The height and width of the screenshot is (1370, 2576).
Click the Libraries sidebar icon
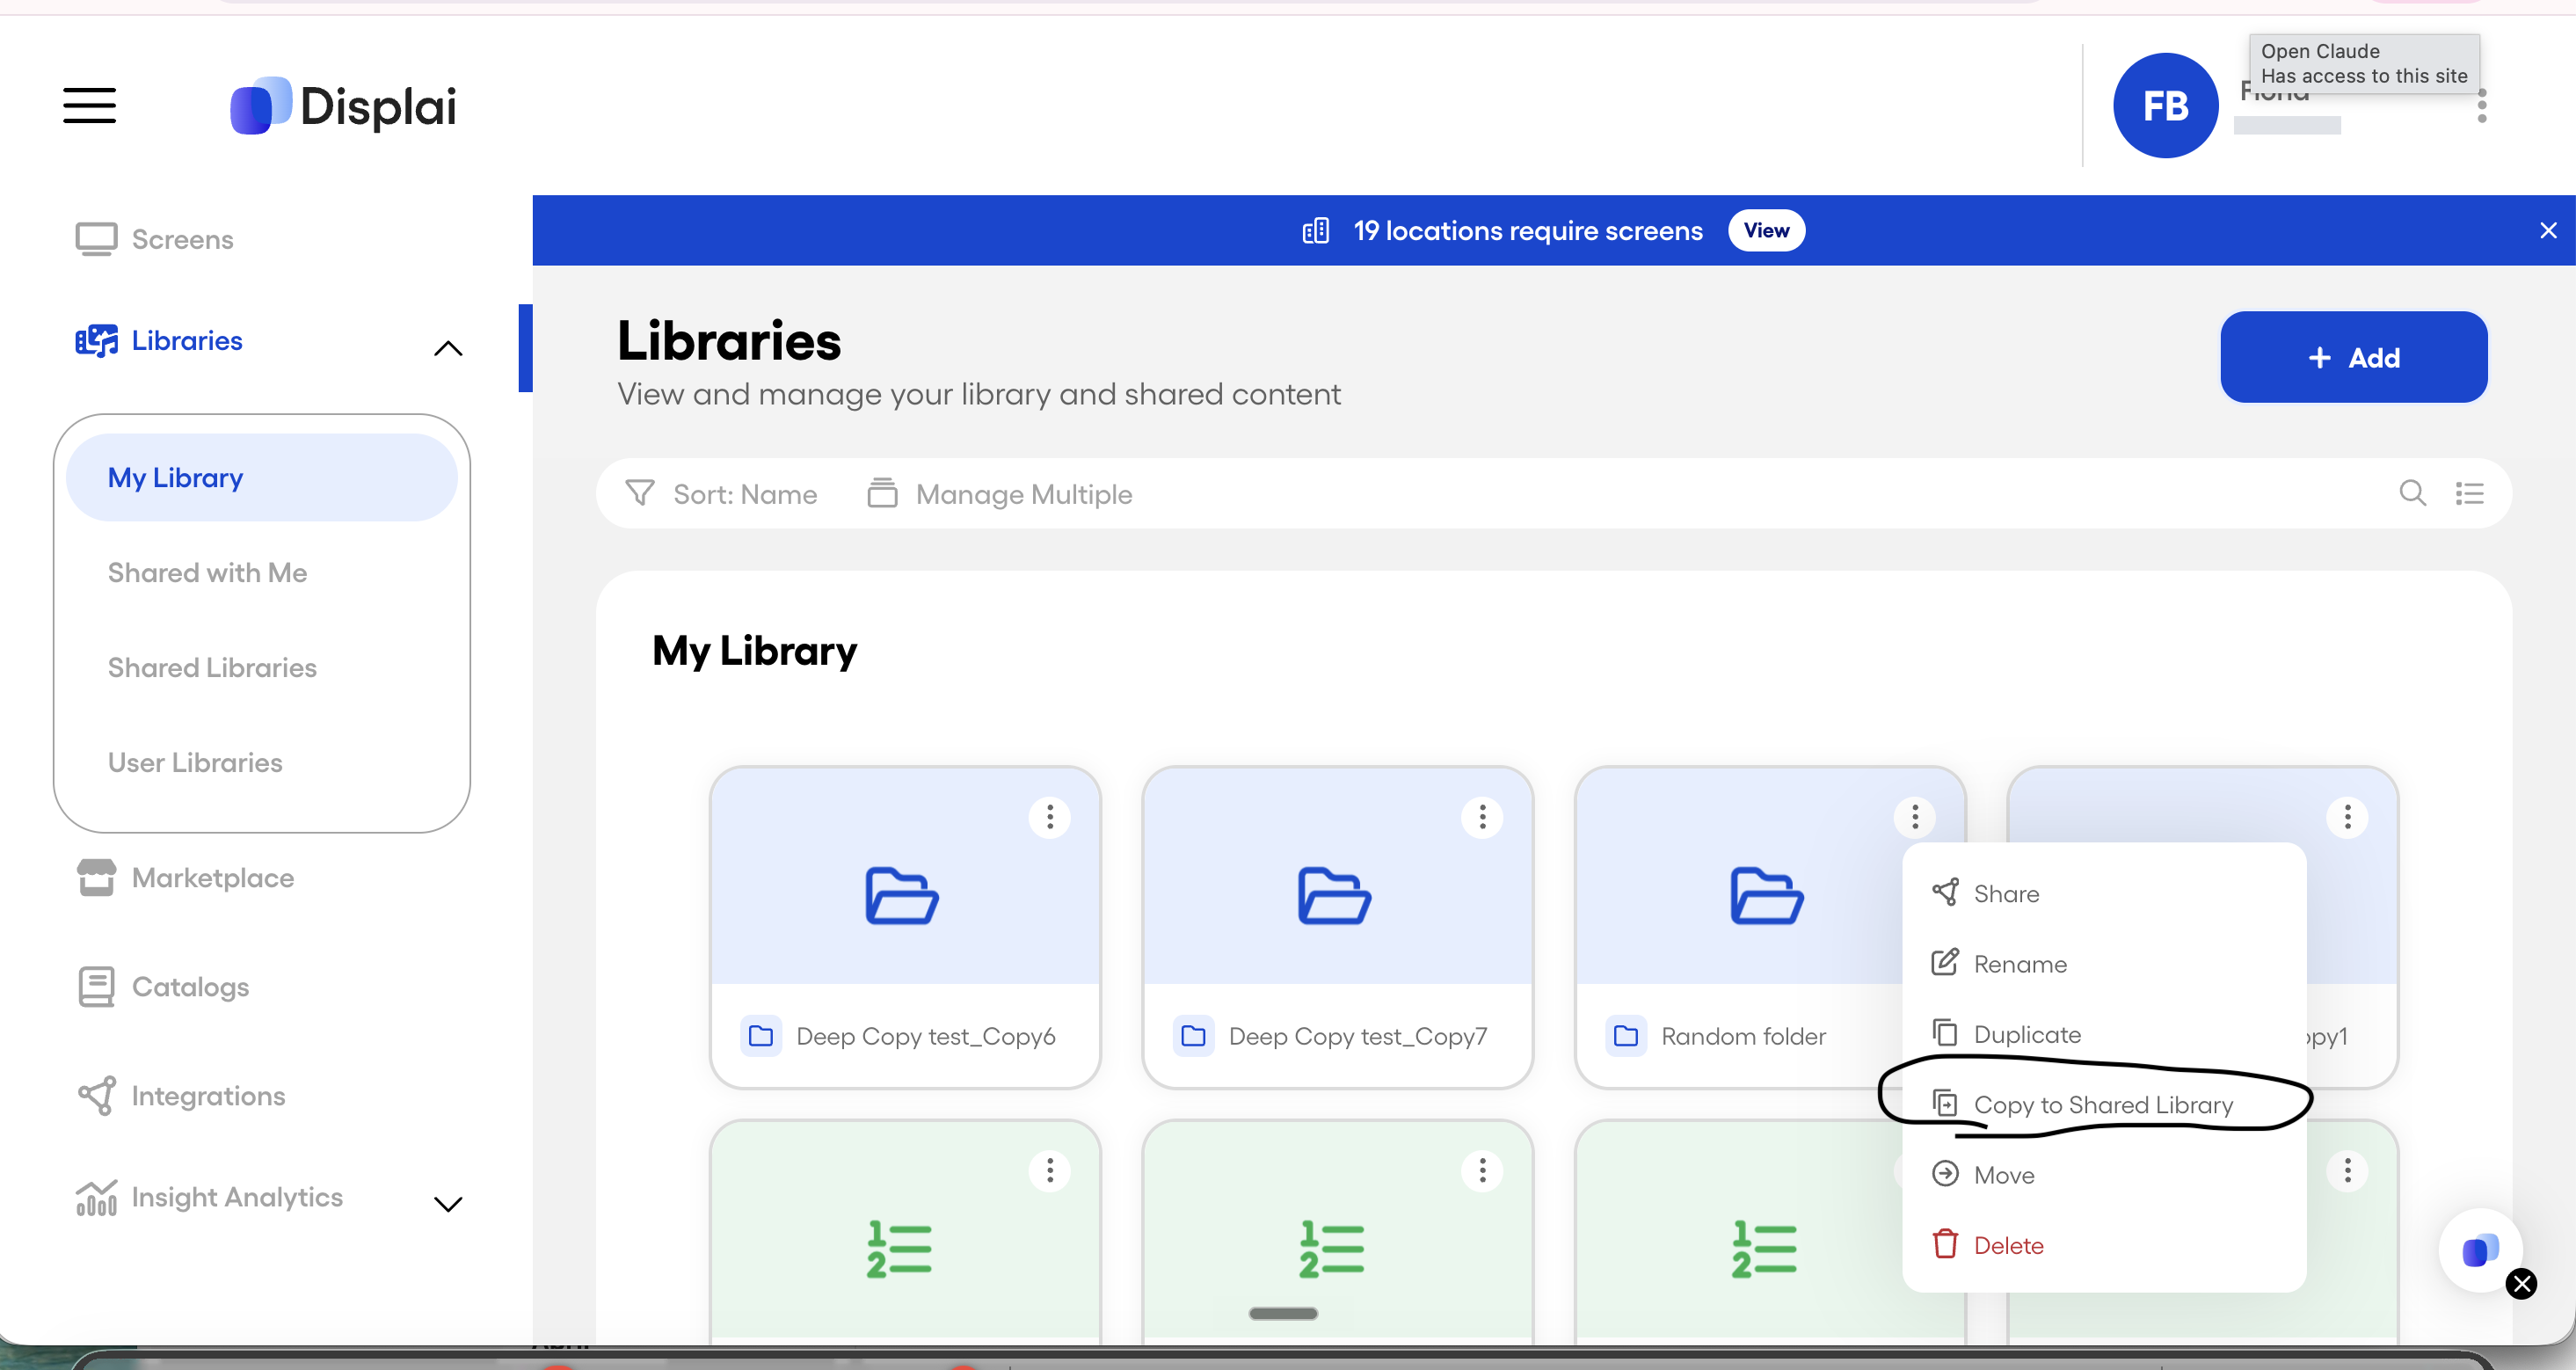96,341
